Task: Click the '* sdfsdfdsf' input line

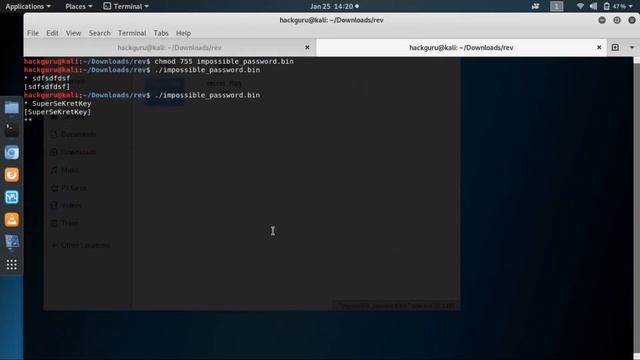Action: [x=47, y=78]
